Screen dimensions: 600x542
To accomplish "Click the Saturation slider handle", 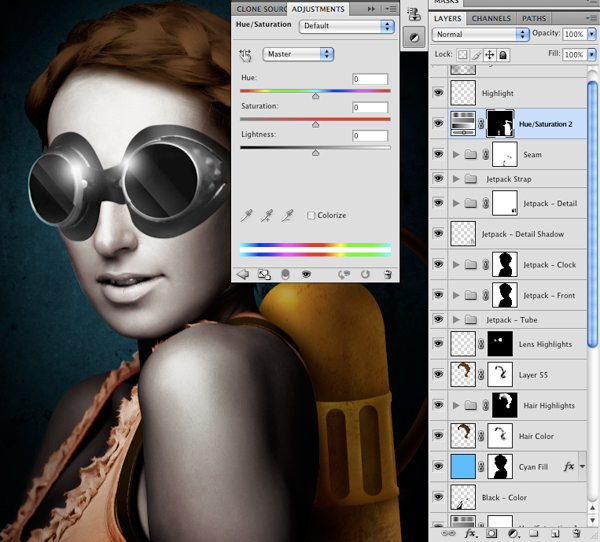I will tap(315, 124).
